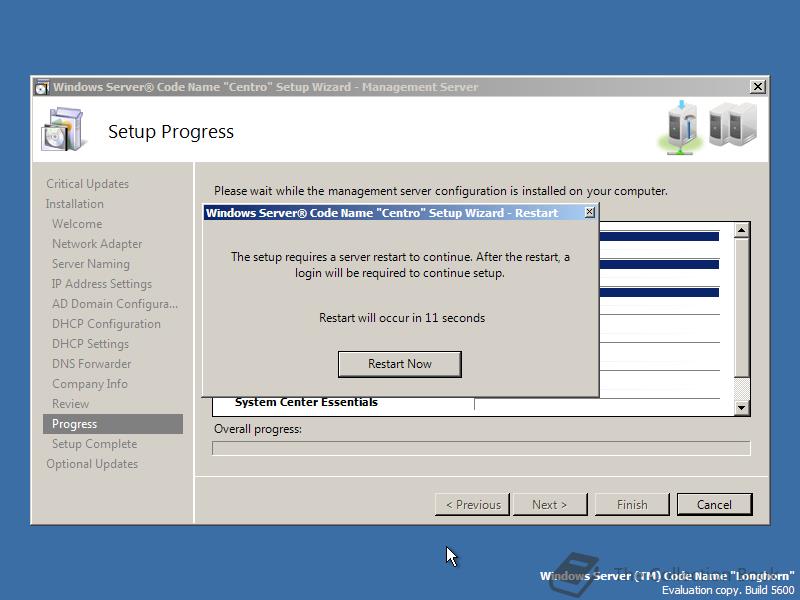Click the 'Overall progress:' label
The width and height of the screenshot is (800, 600).
[x=258, y=429]
